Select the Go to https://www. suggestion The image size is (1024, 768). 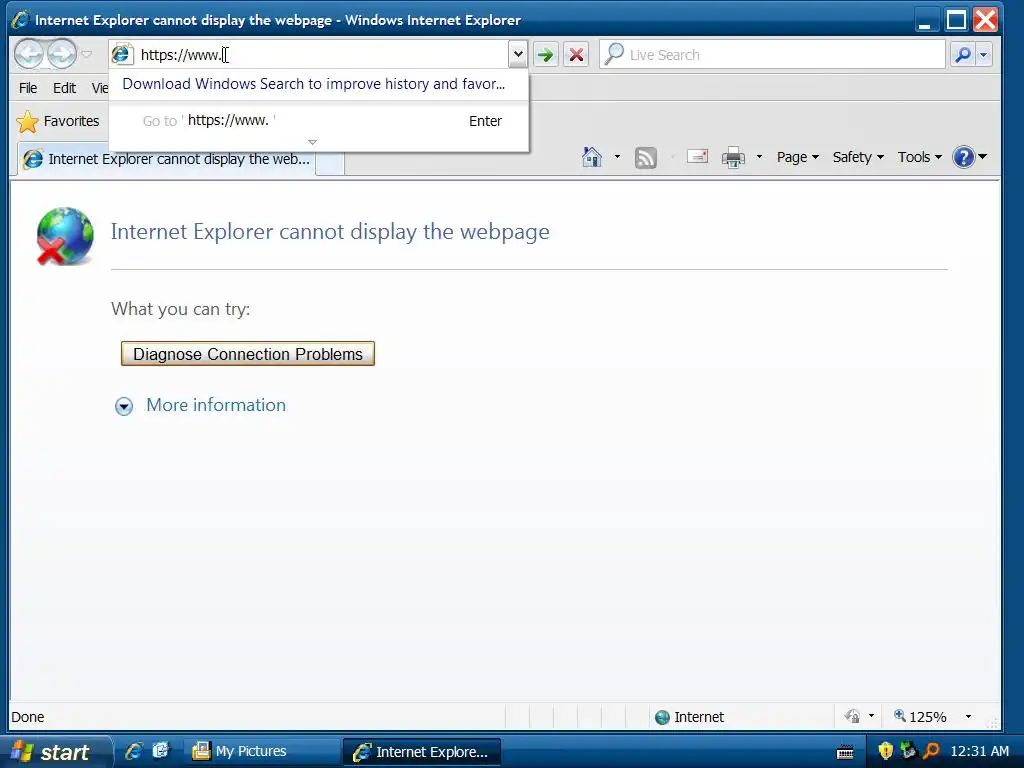coord(319,121)
